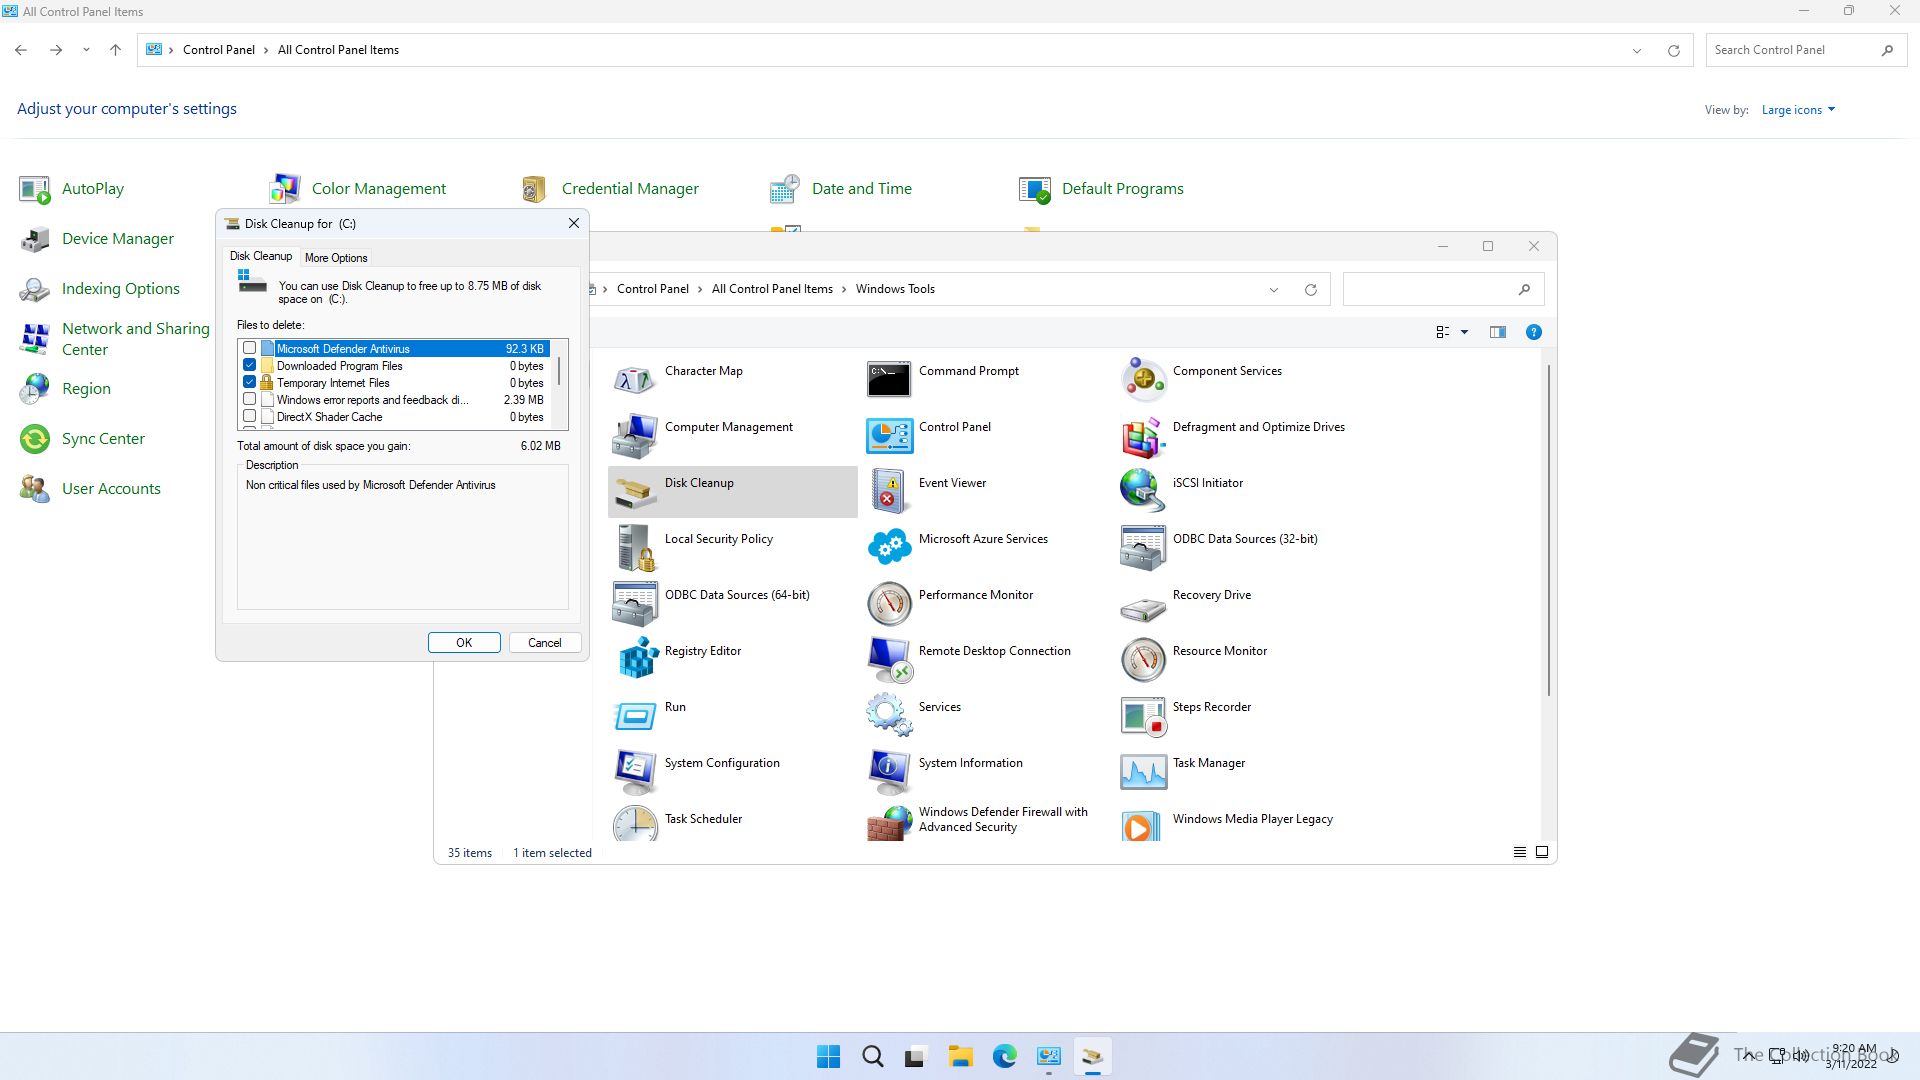Open Microsoft Azure Services icon
The height and width of the screenshot is (1080, 1920).
coord(888,548)
